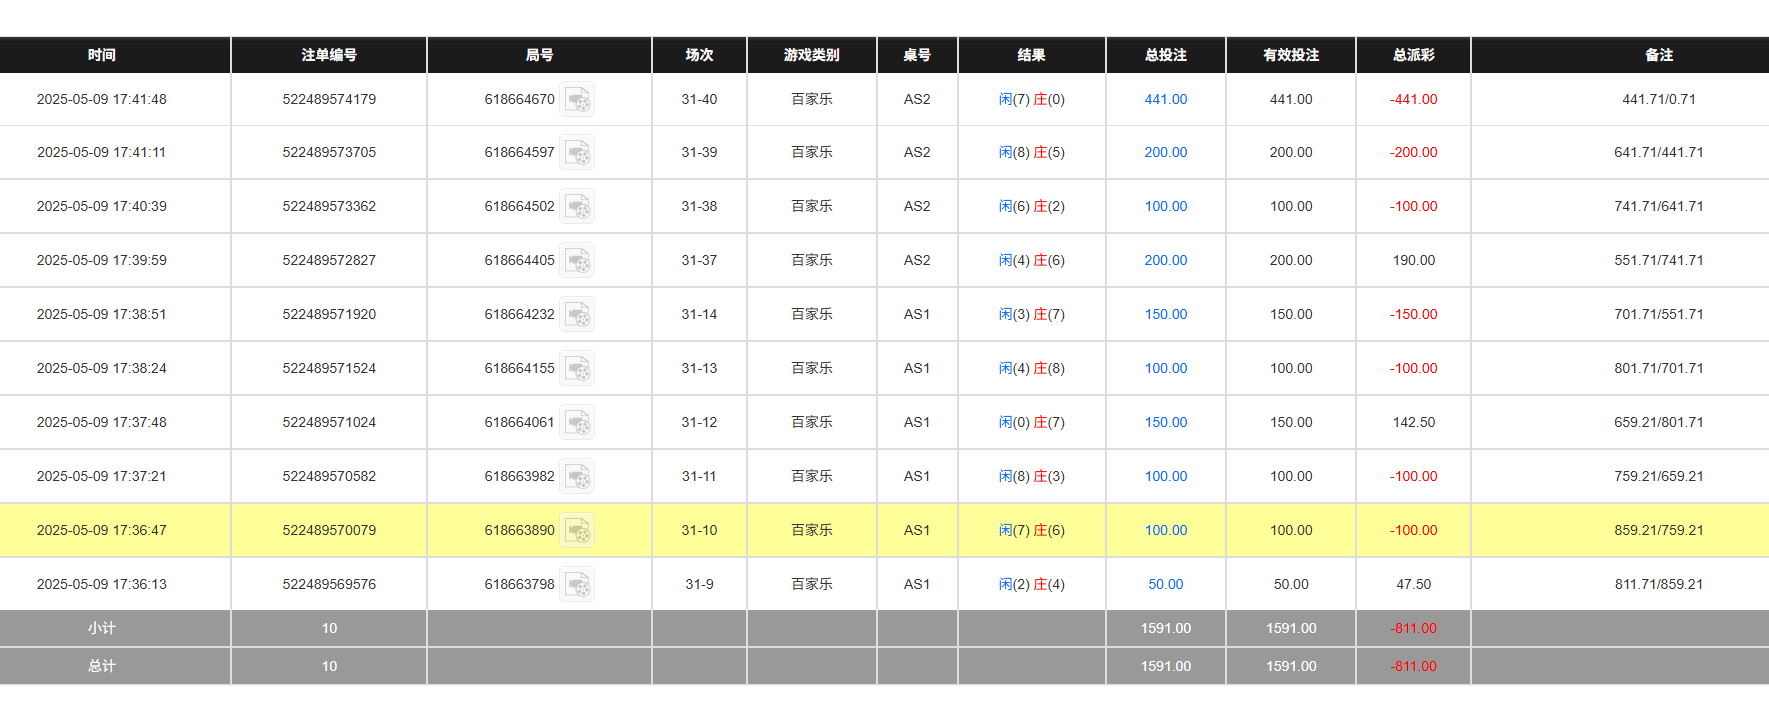The image size is (1769, 703).
Task: Click the blue 50.00 total bet link
Action: (1164, 583)
